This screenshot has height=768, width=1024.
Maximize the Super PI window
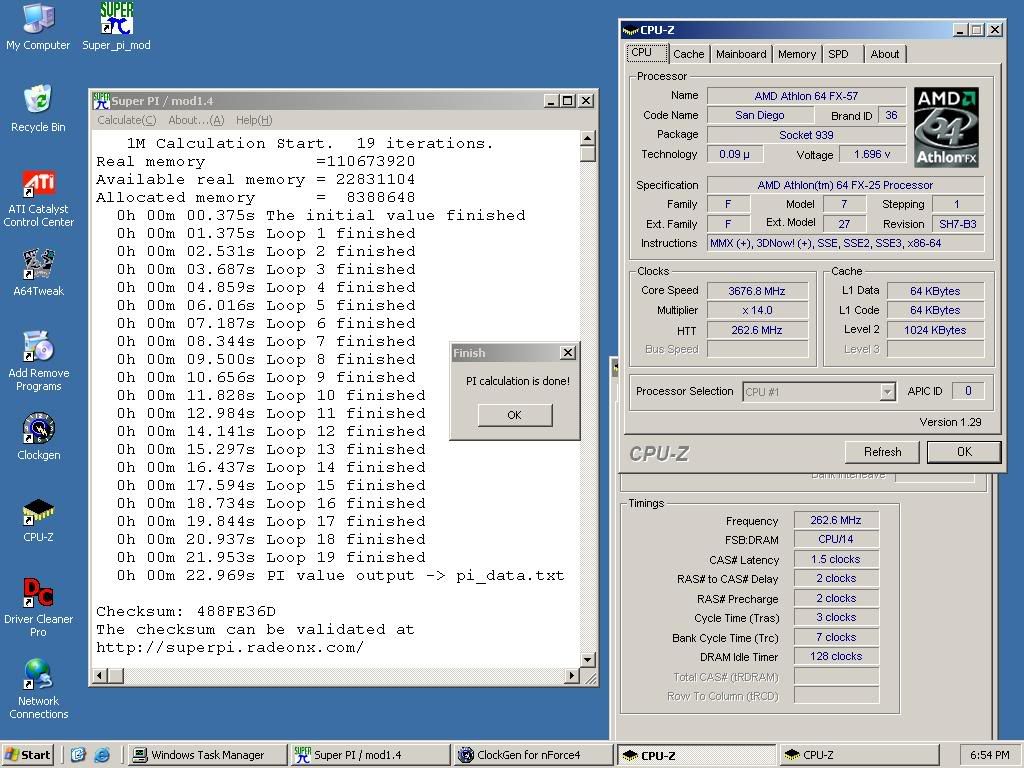567,101
